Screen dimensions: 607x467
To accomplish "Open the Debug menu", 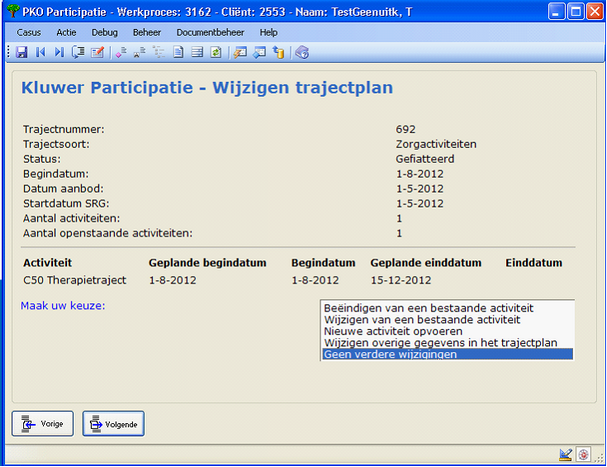I will tap(105, 33).
